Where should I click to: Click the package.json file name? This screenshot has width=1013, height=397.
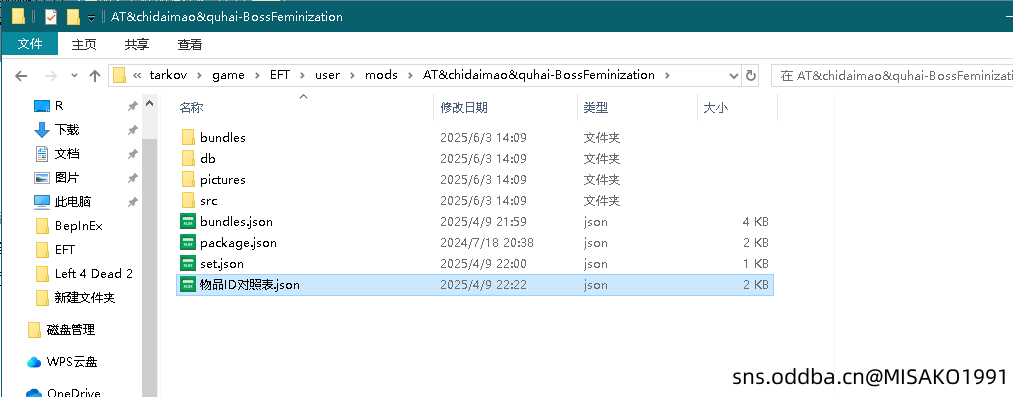click(238, 243)
